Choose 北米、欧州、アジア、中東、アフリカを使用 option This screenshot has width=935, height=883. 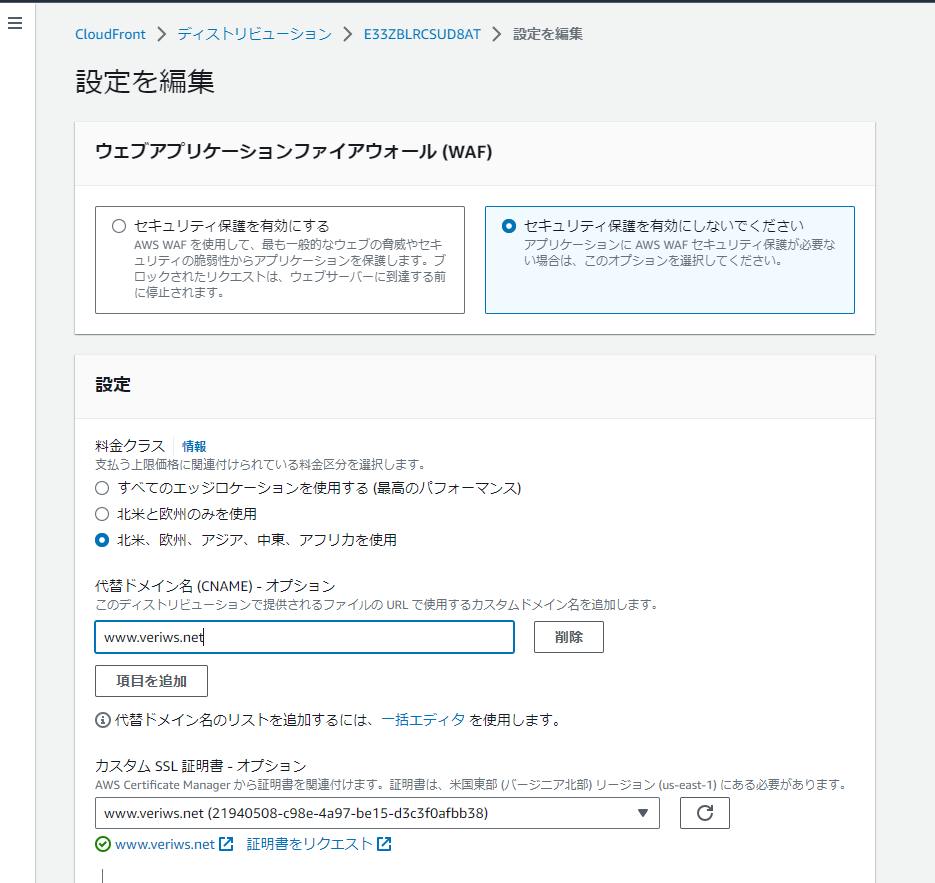(x=102, y=540)
